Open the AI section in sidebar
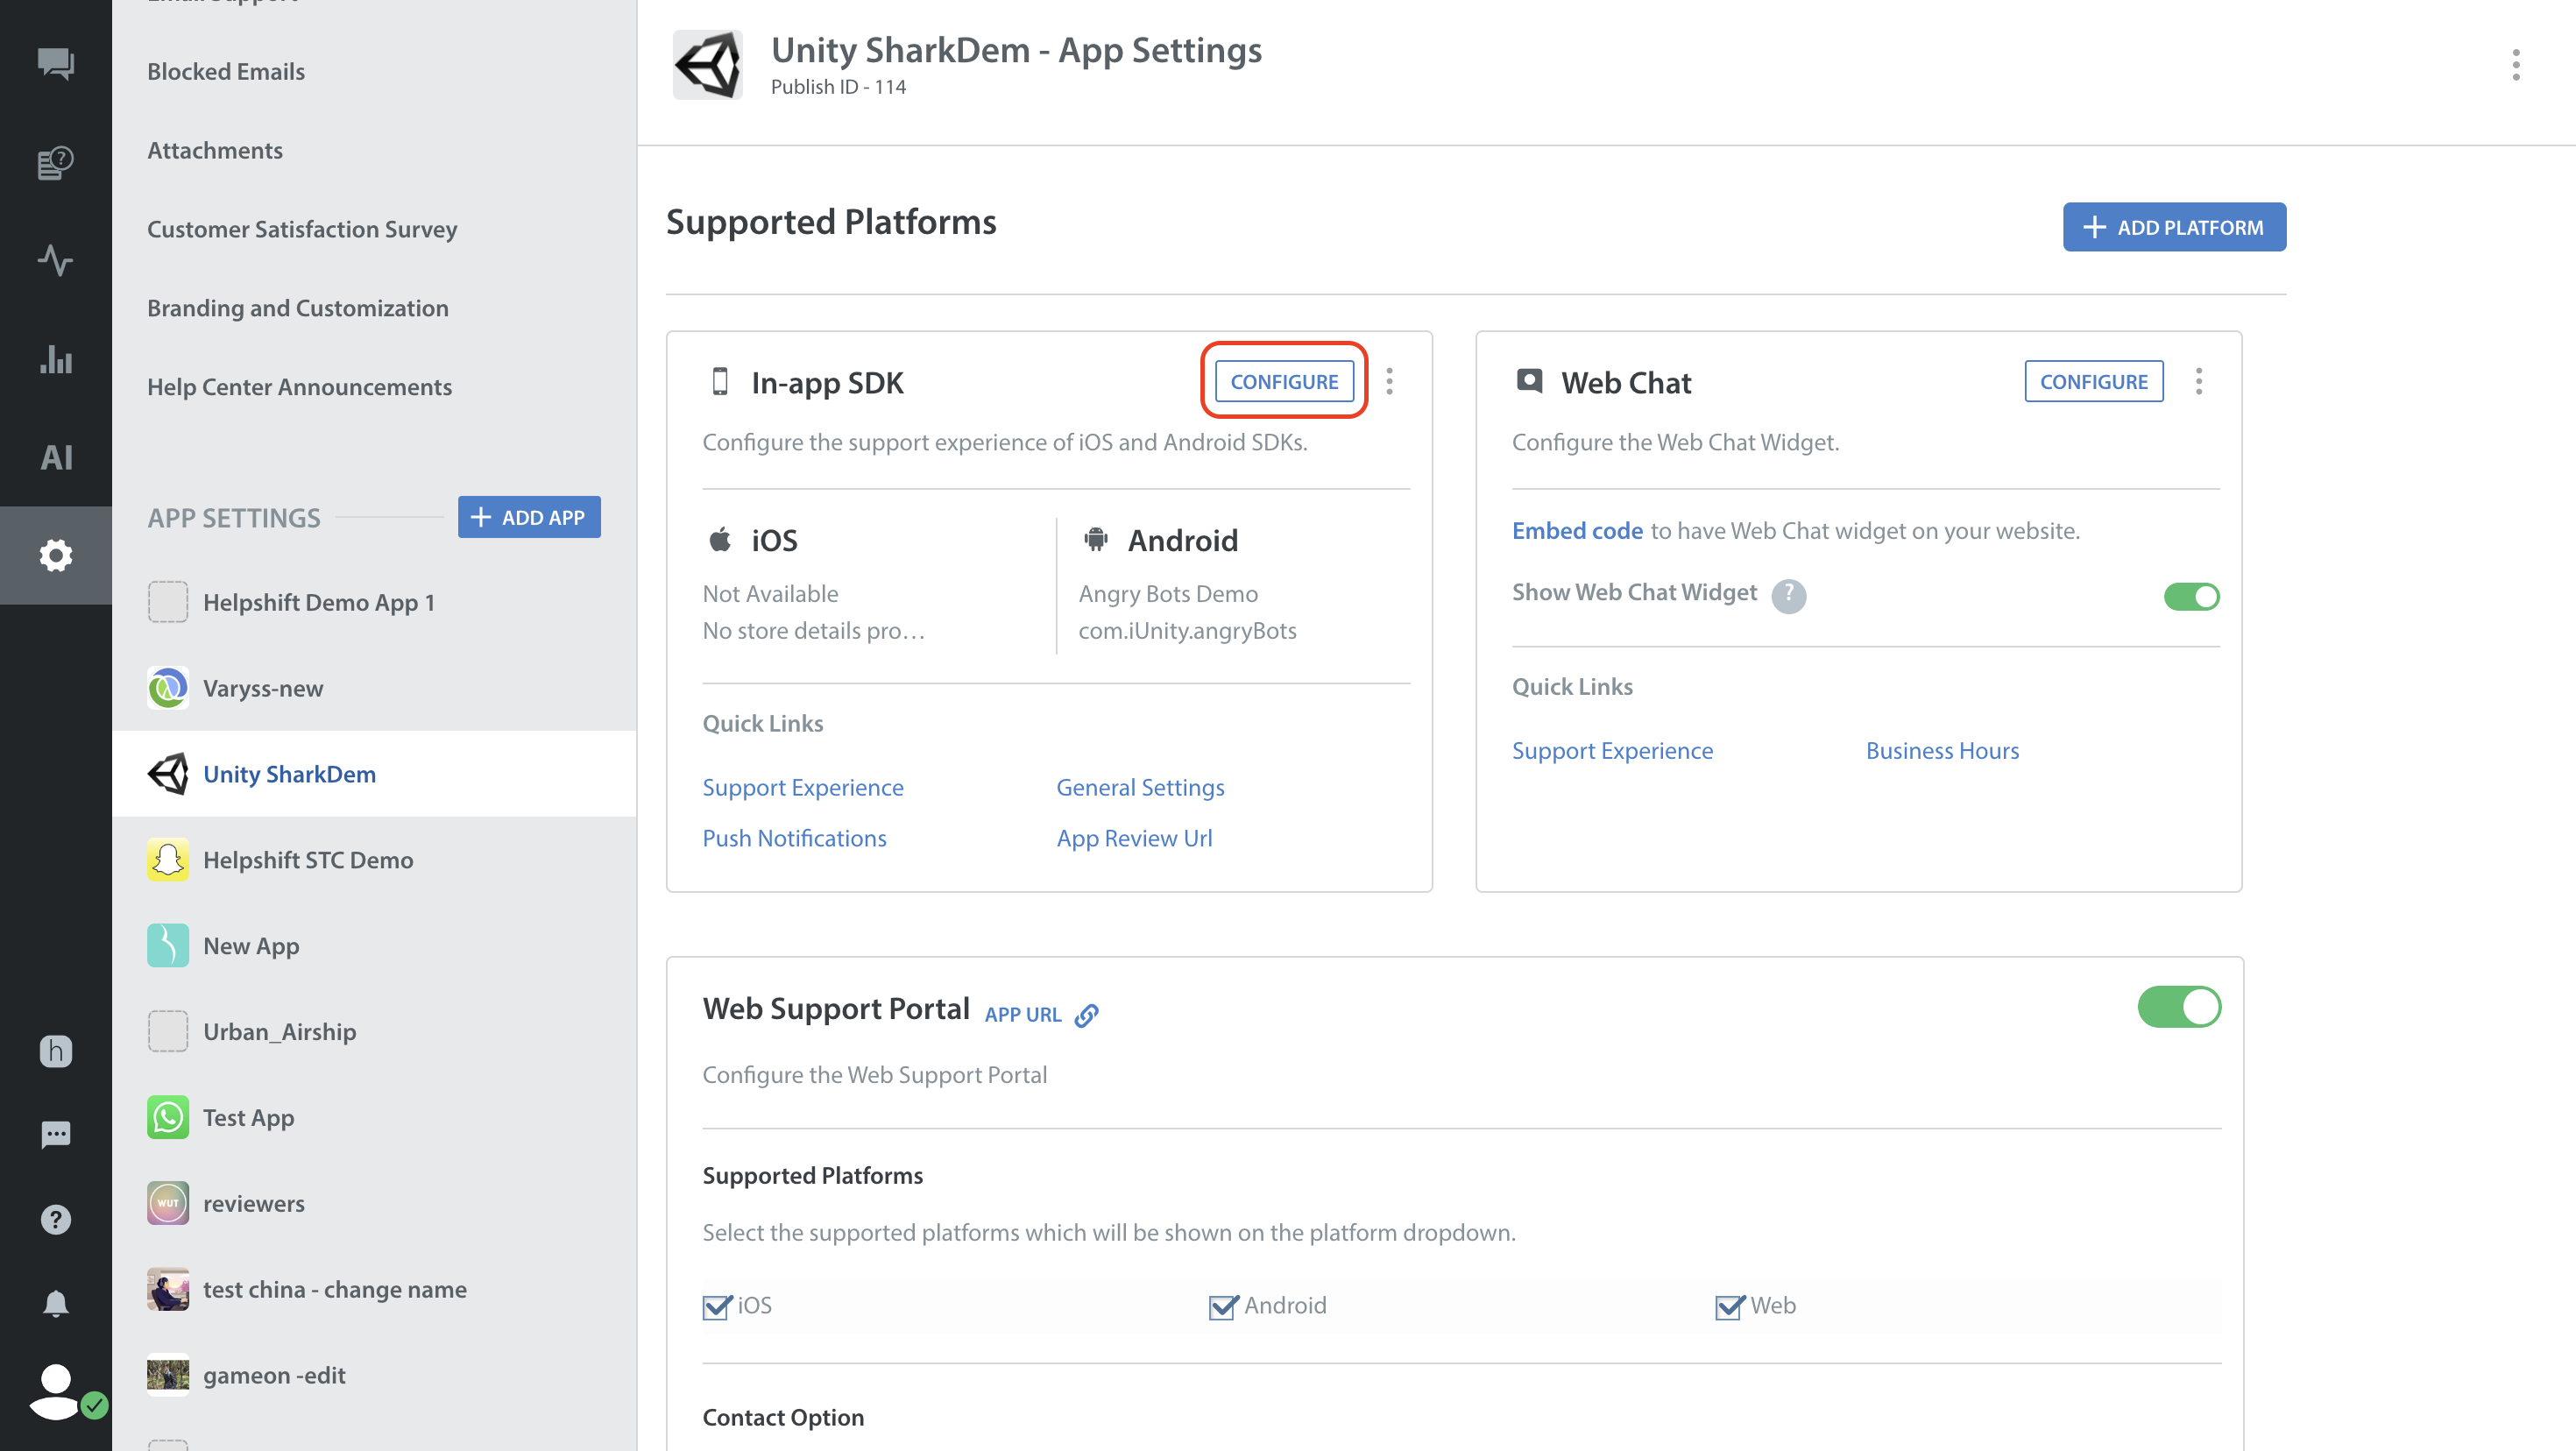This screenshot has width=2576, height=1451. pyautogui.click(x=56, y=457)
